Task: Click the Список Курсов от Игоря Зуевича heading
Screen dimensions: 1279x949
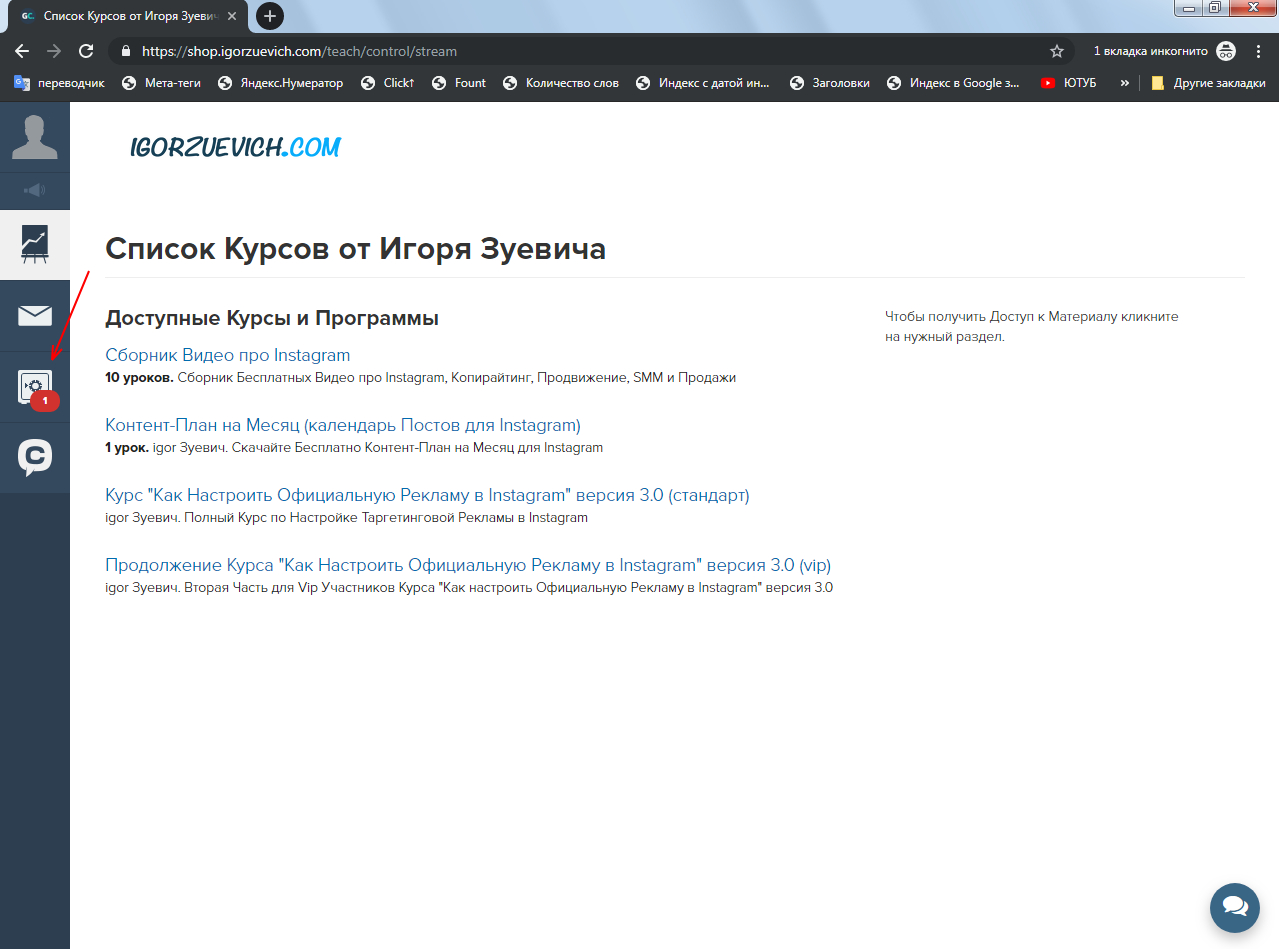Action: click(355, 249)
